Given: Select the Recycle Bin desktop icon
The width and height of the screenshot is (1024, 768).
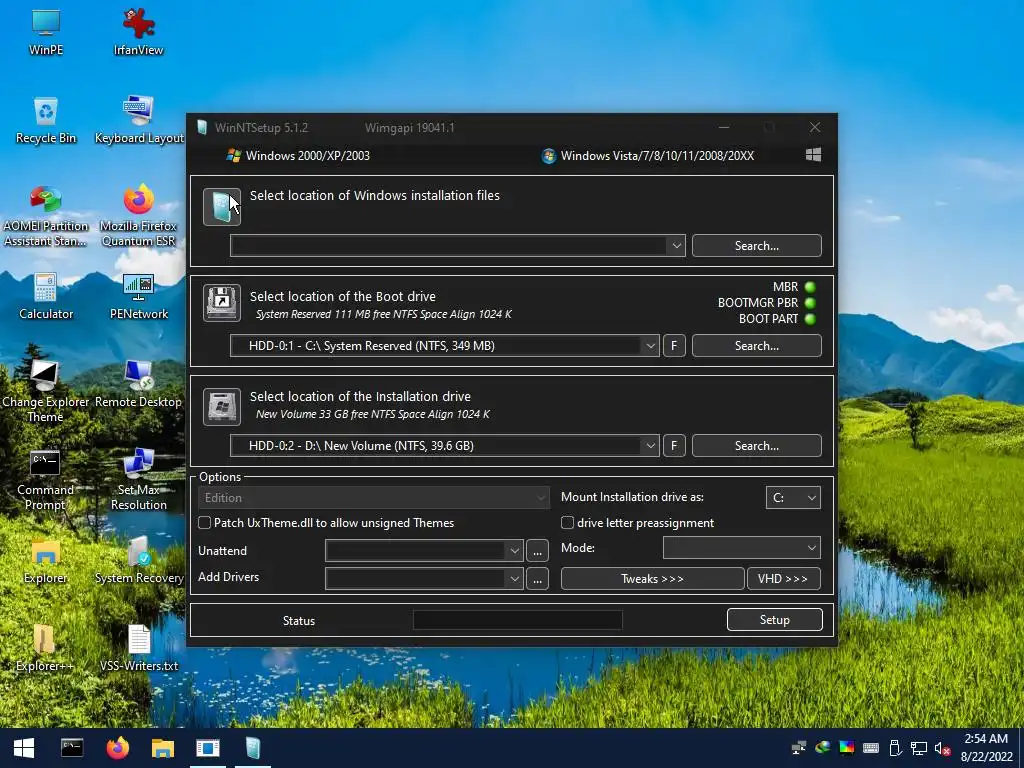Looking at the screenshot, I should click(x=46, y=120).
